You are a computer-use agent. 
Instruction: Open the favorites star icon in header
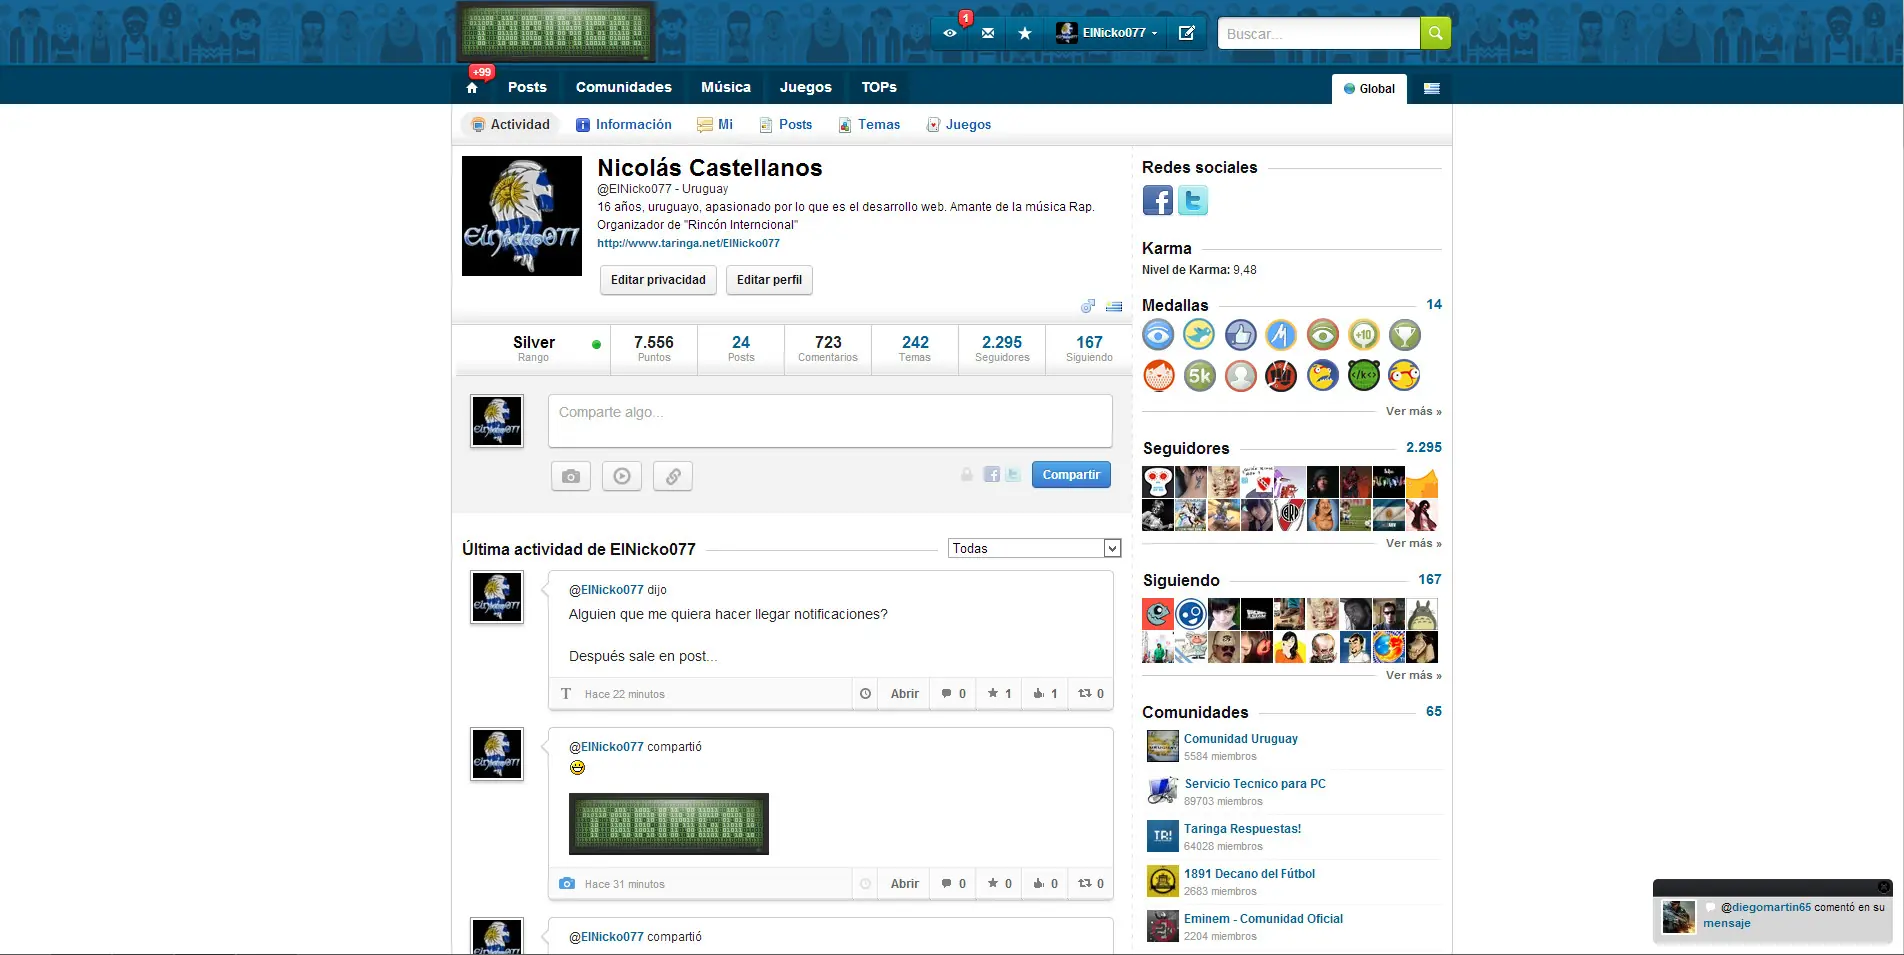(x=1025, y=33)
